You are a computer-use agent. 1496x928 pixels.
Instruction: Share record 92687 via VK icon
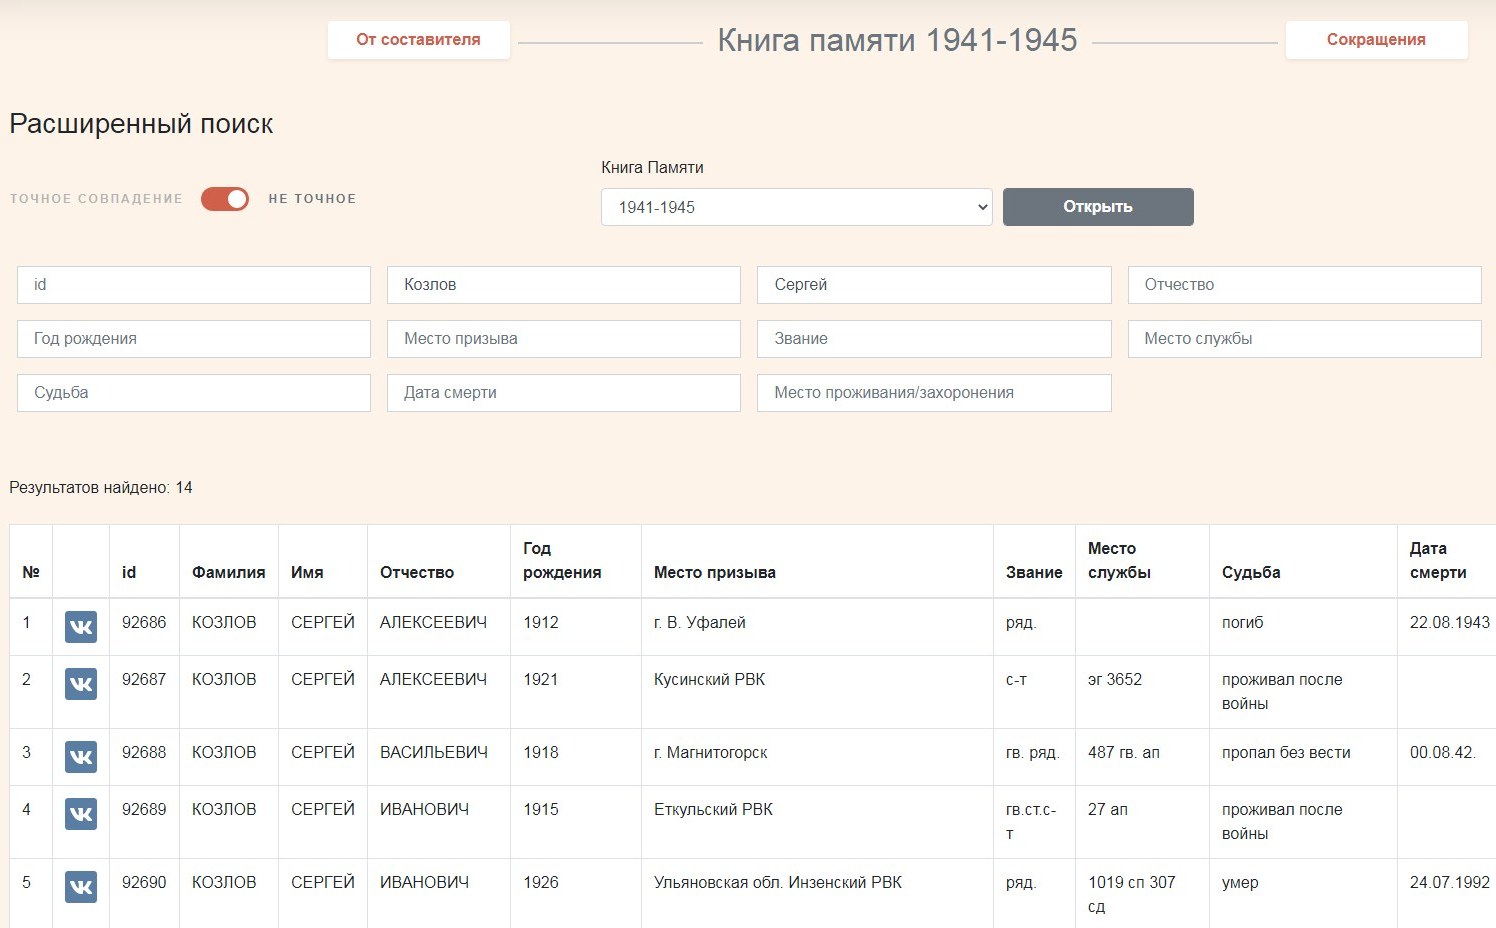click(x=81, y=684)
